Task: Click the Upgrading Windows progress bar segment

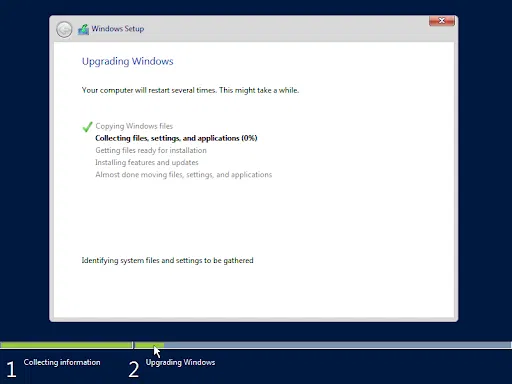Action: (x=322, y=345)
